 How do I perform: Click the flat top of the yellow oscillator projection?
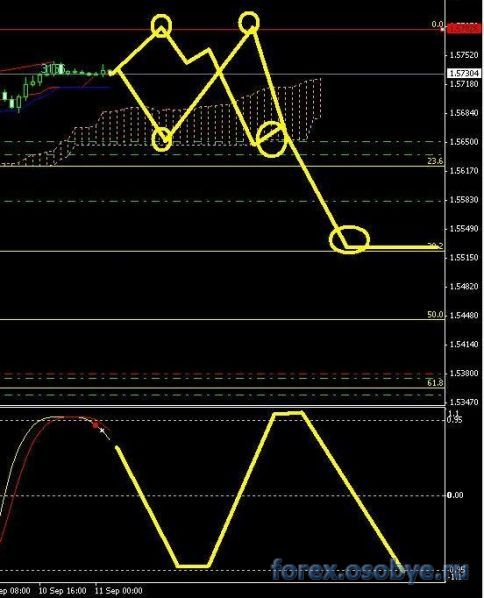click(x=288, y=413)
